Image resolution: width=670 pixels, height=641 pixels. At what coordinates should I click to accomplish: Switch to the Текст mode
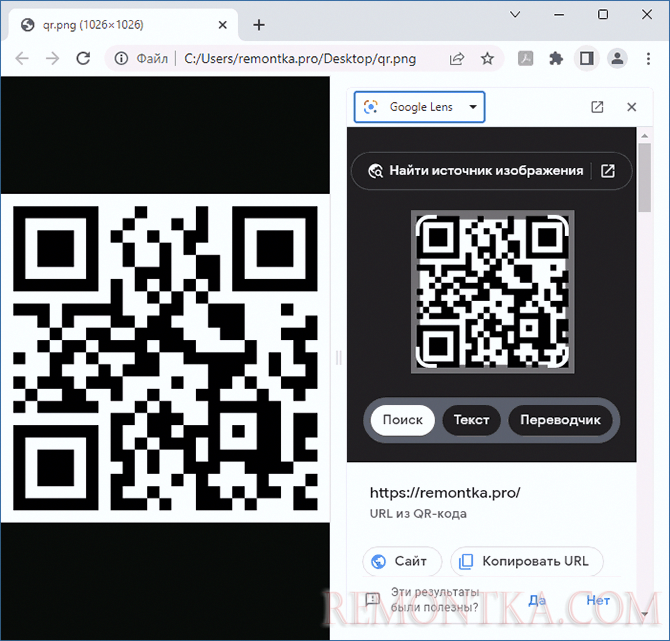[471, 420]
